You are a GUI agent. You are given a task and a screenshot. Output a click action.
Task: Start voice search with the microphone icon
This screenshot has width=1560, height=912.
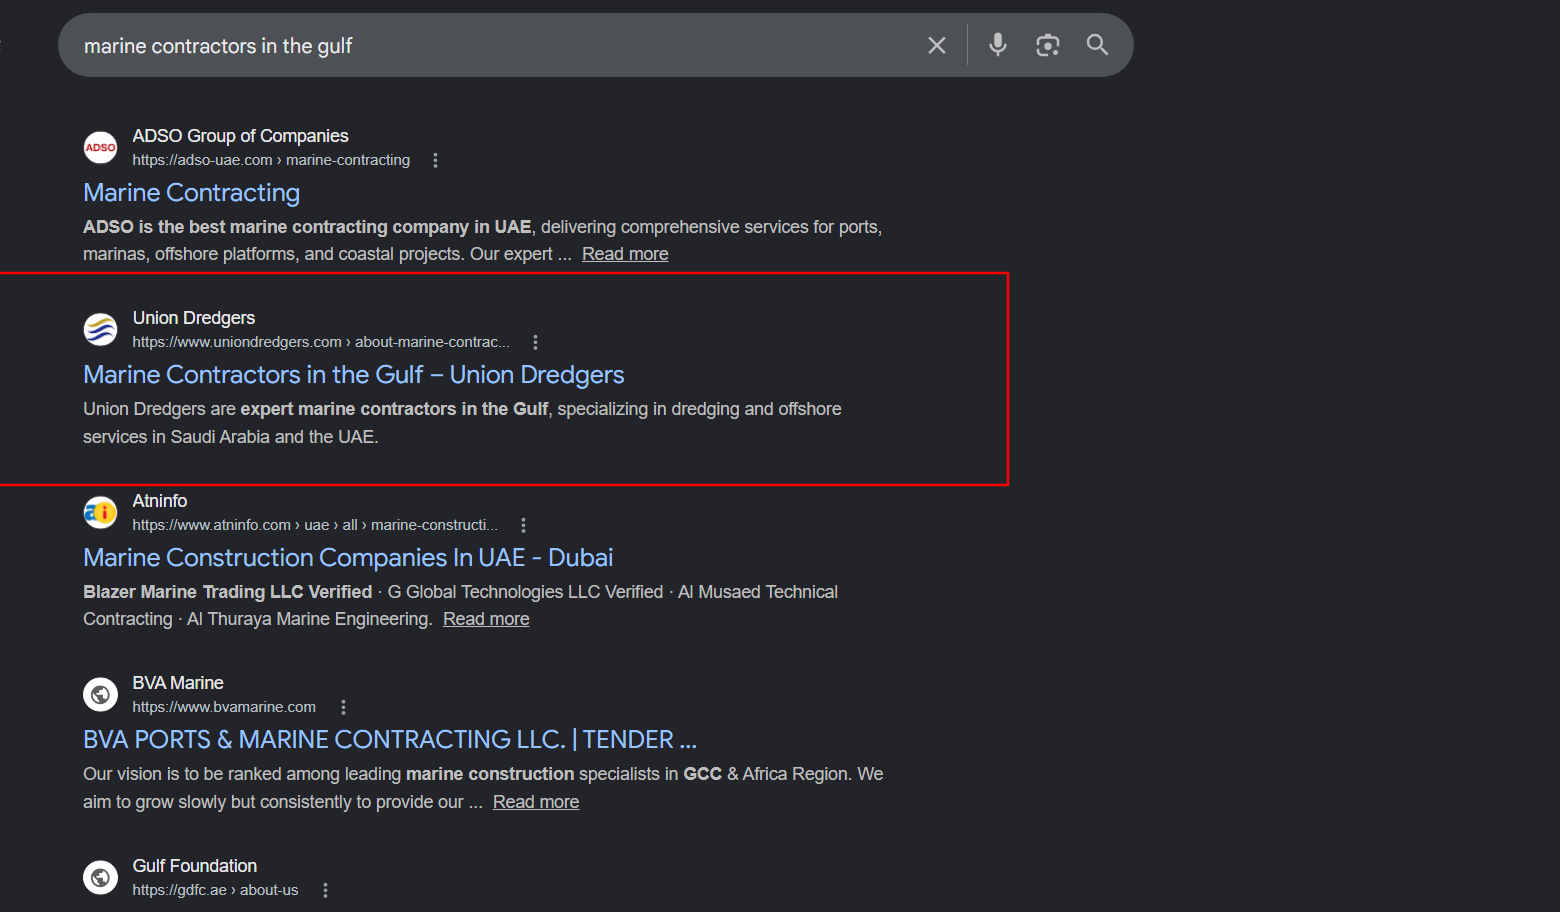(998, 45)
